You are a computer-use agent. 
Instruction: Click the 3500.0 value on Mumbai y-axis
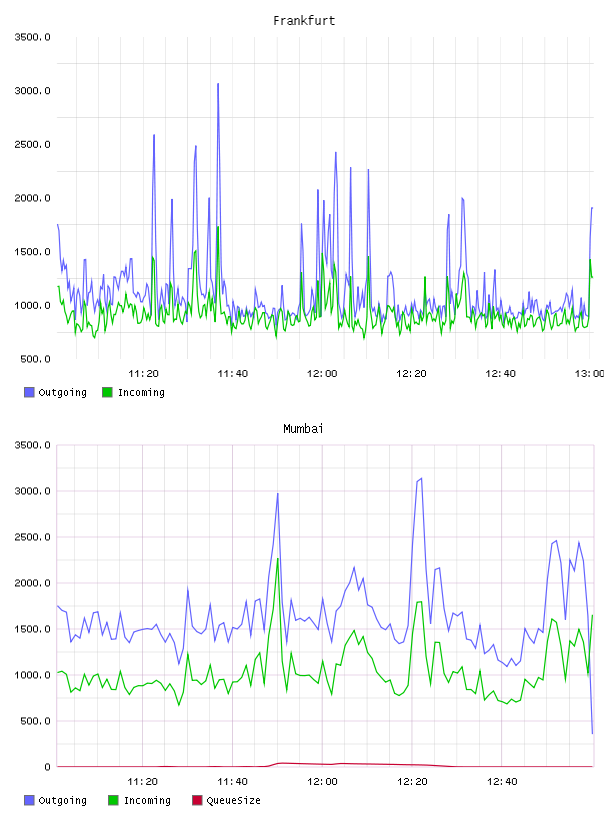(x=32, y=445)
